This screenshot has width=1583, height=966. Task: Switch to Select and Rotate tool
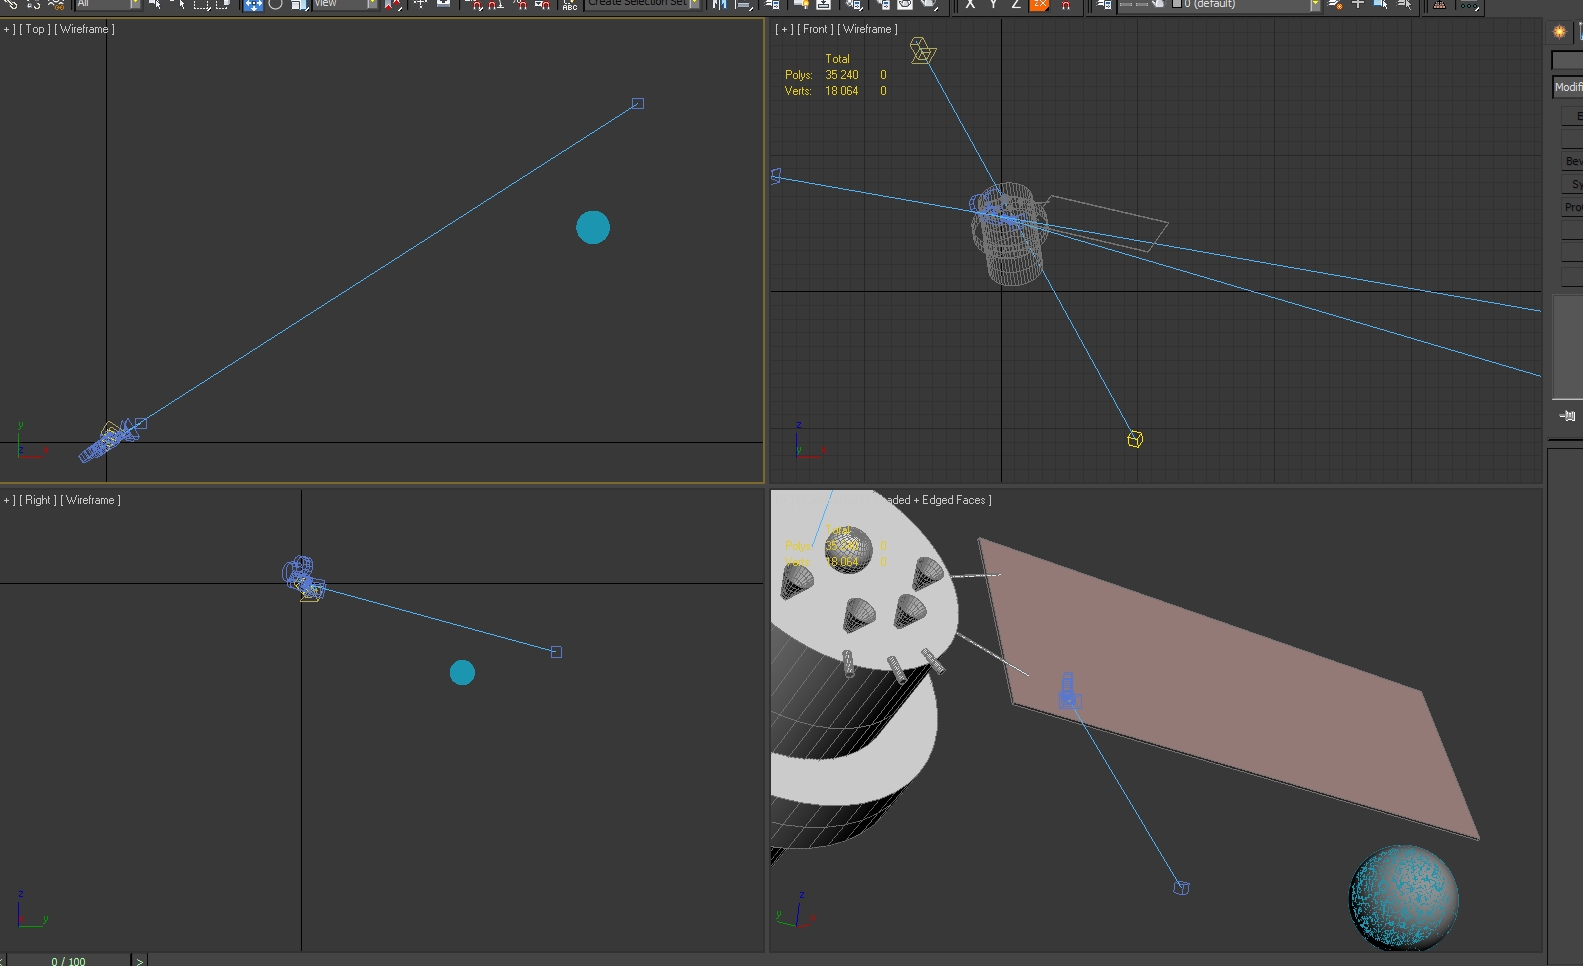[275, 4]
